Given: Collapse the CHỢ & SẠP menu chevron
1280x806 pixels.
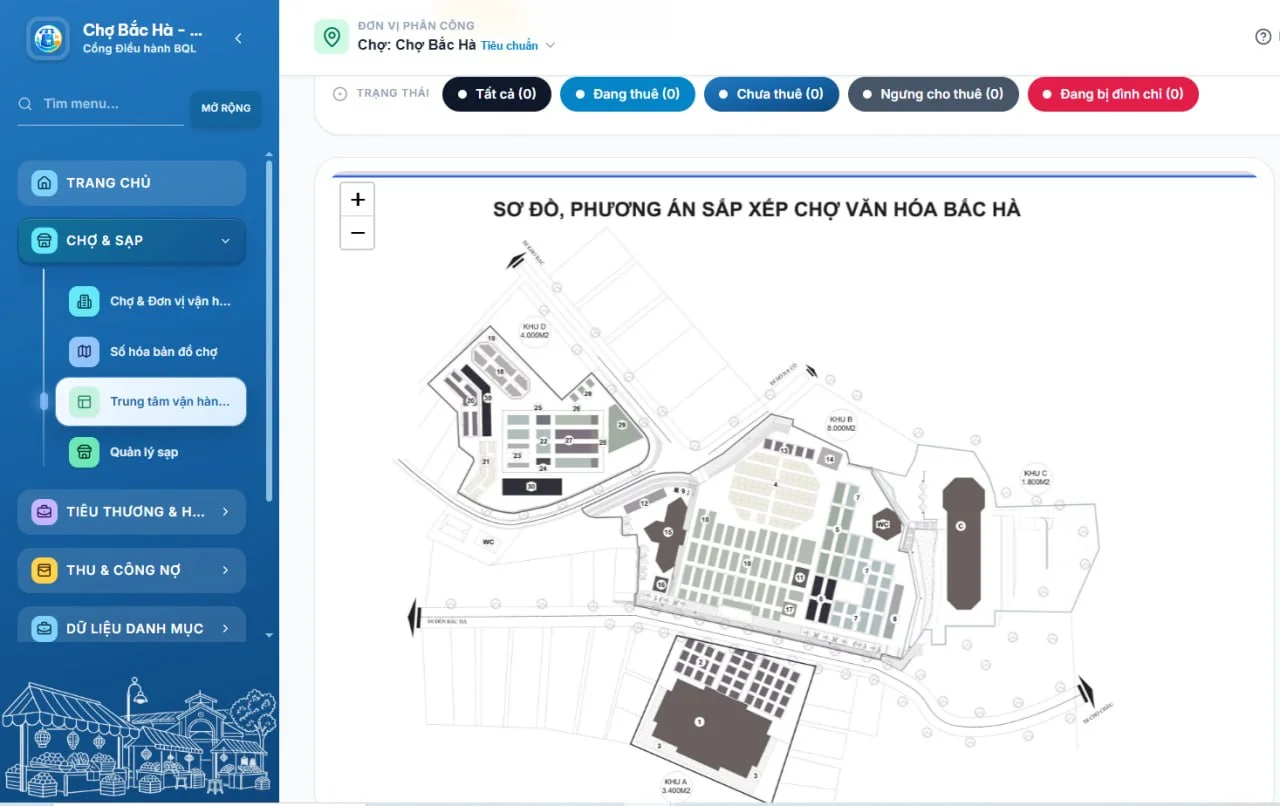Looking at the screenshot, I should coord(225,241).
